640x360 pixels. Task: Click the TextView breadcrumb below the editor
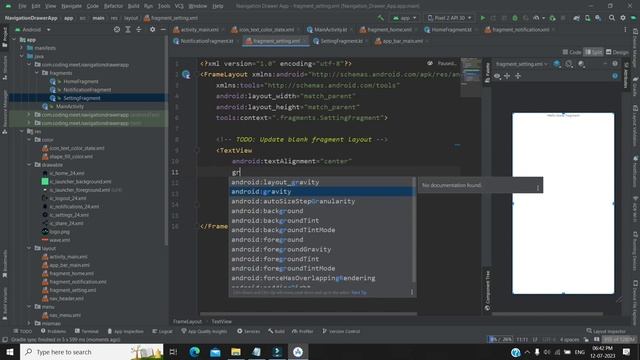point(222,322)
